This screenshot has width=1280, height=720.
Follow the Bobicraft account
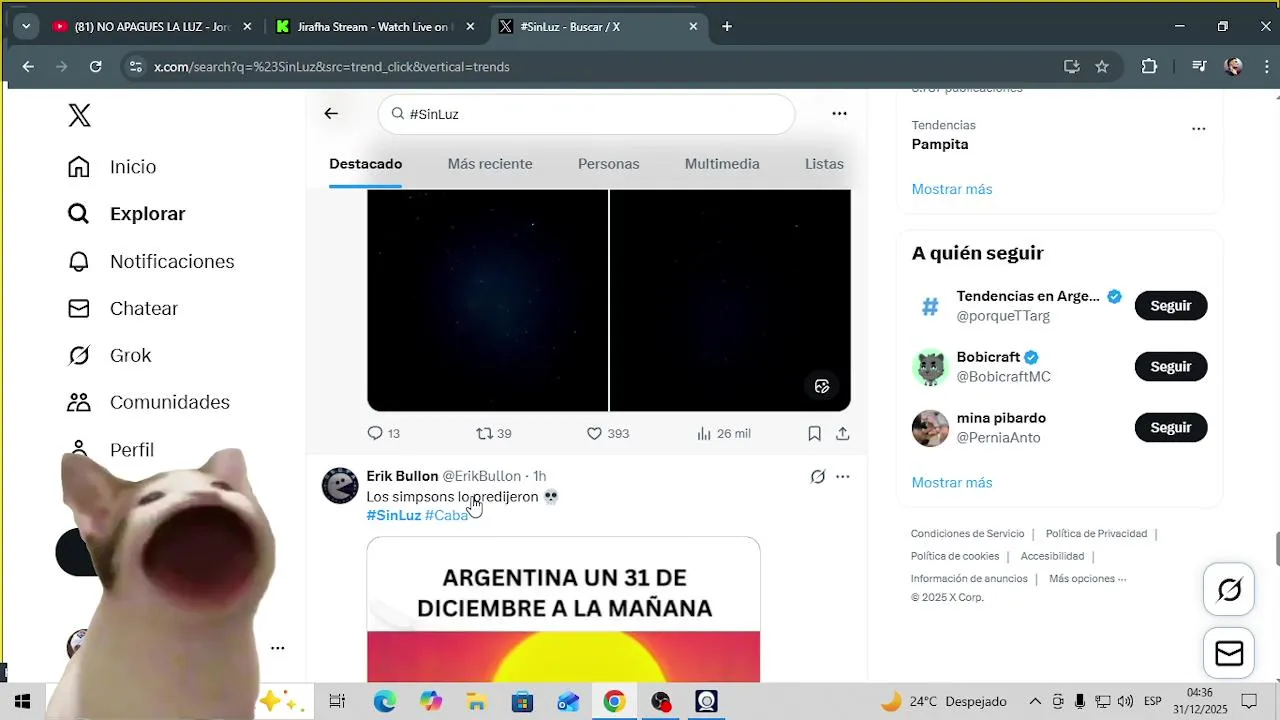coord(1171,367)
